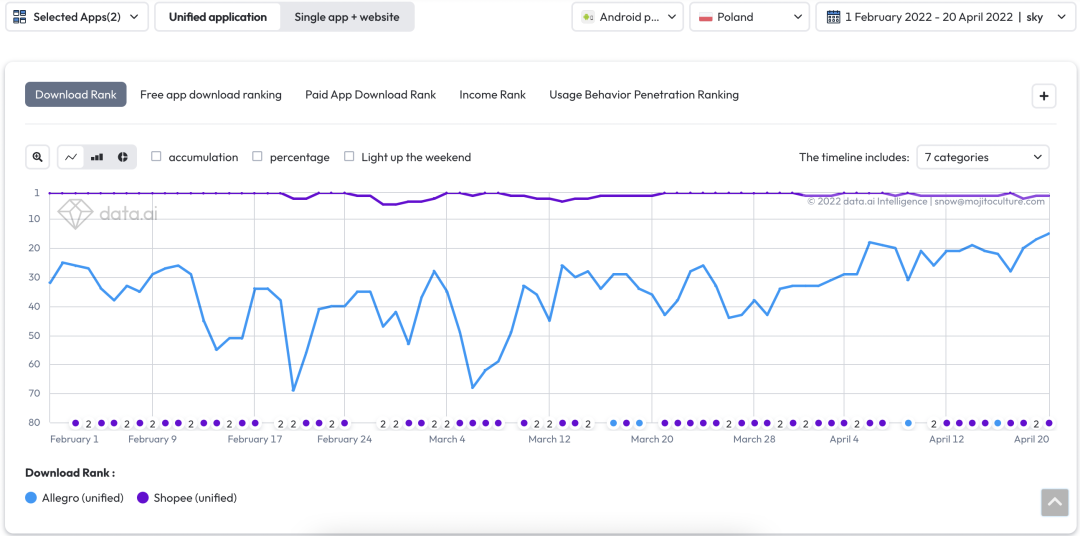Enable the accumulation checkbox

tap(156, 157)
